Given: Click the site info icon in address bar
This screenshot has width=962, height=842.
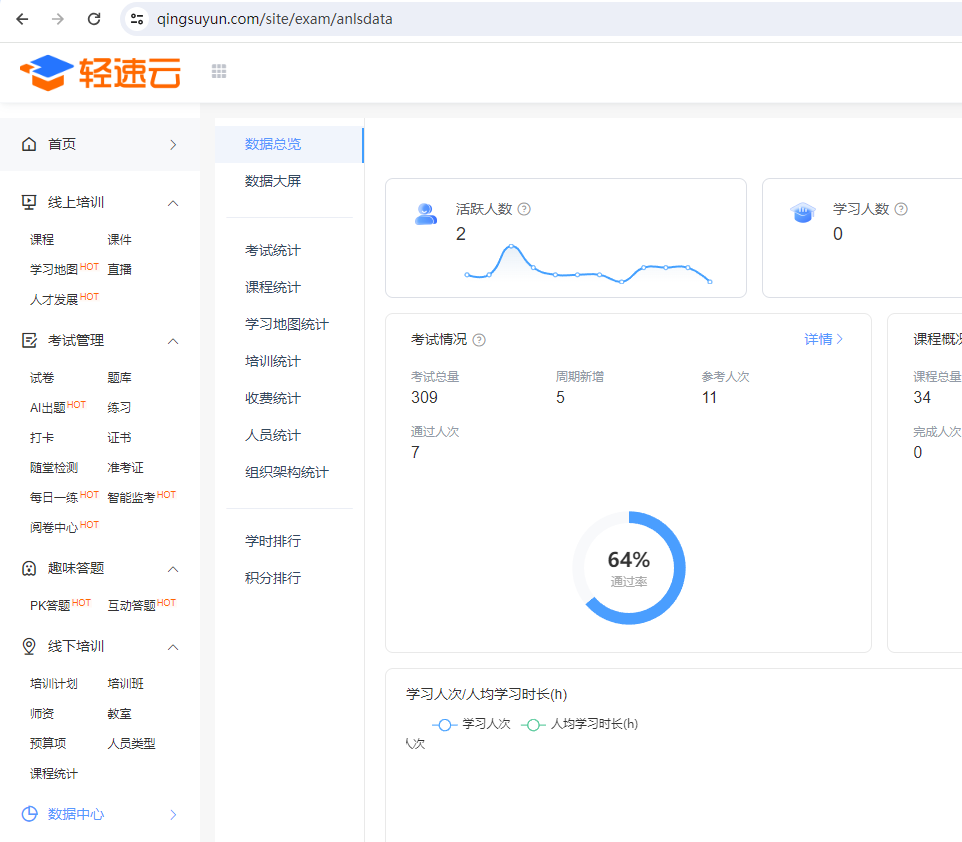Looking at the screenshot, I should click(x=138, y=19).
